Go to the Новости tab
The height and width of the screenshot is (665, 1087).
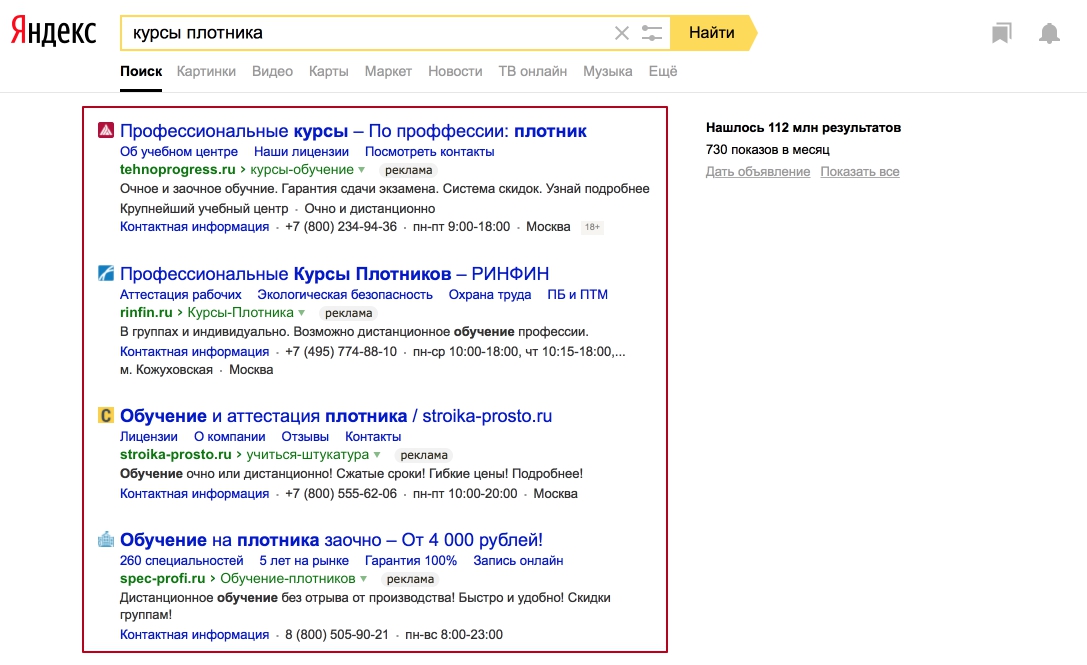455,71
